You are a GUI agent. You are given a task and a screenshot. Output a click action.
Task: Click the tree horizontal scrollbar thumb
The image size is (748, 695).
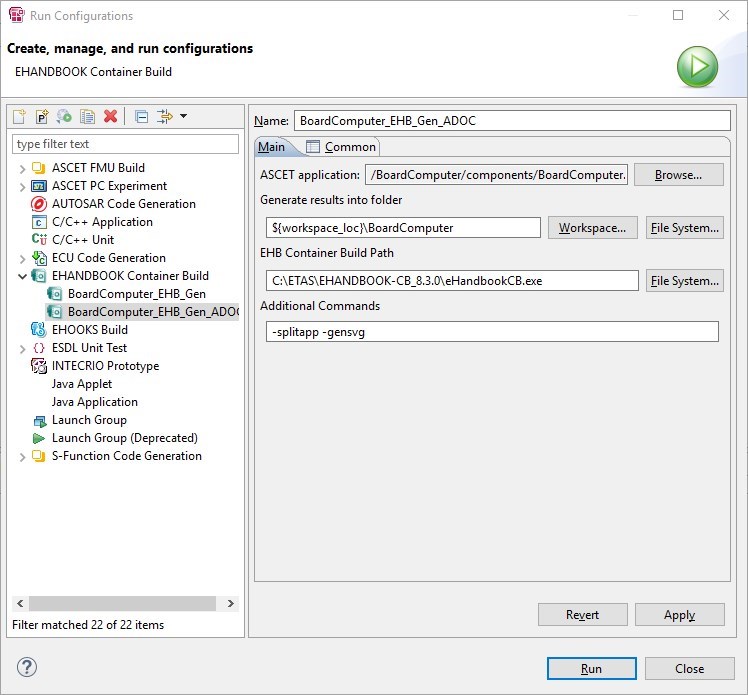(122, 604)
